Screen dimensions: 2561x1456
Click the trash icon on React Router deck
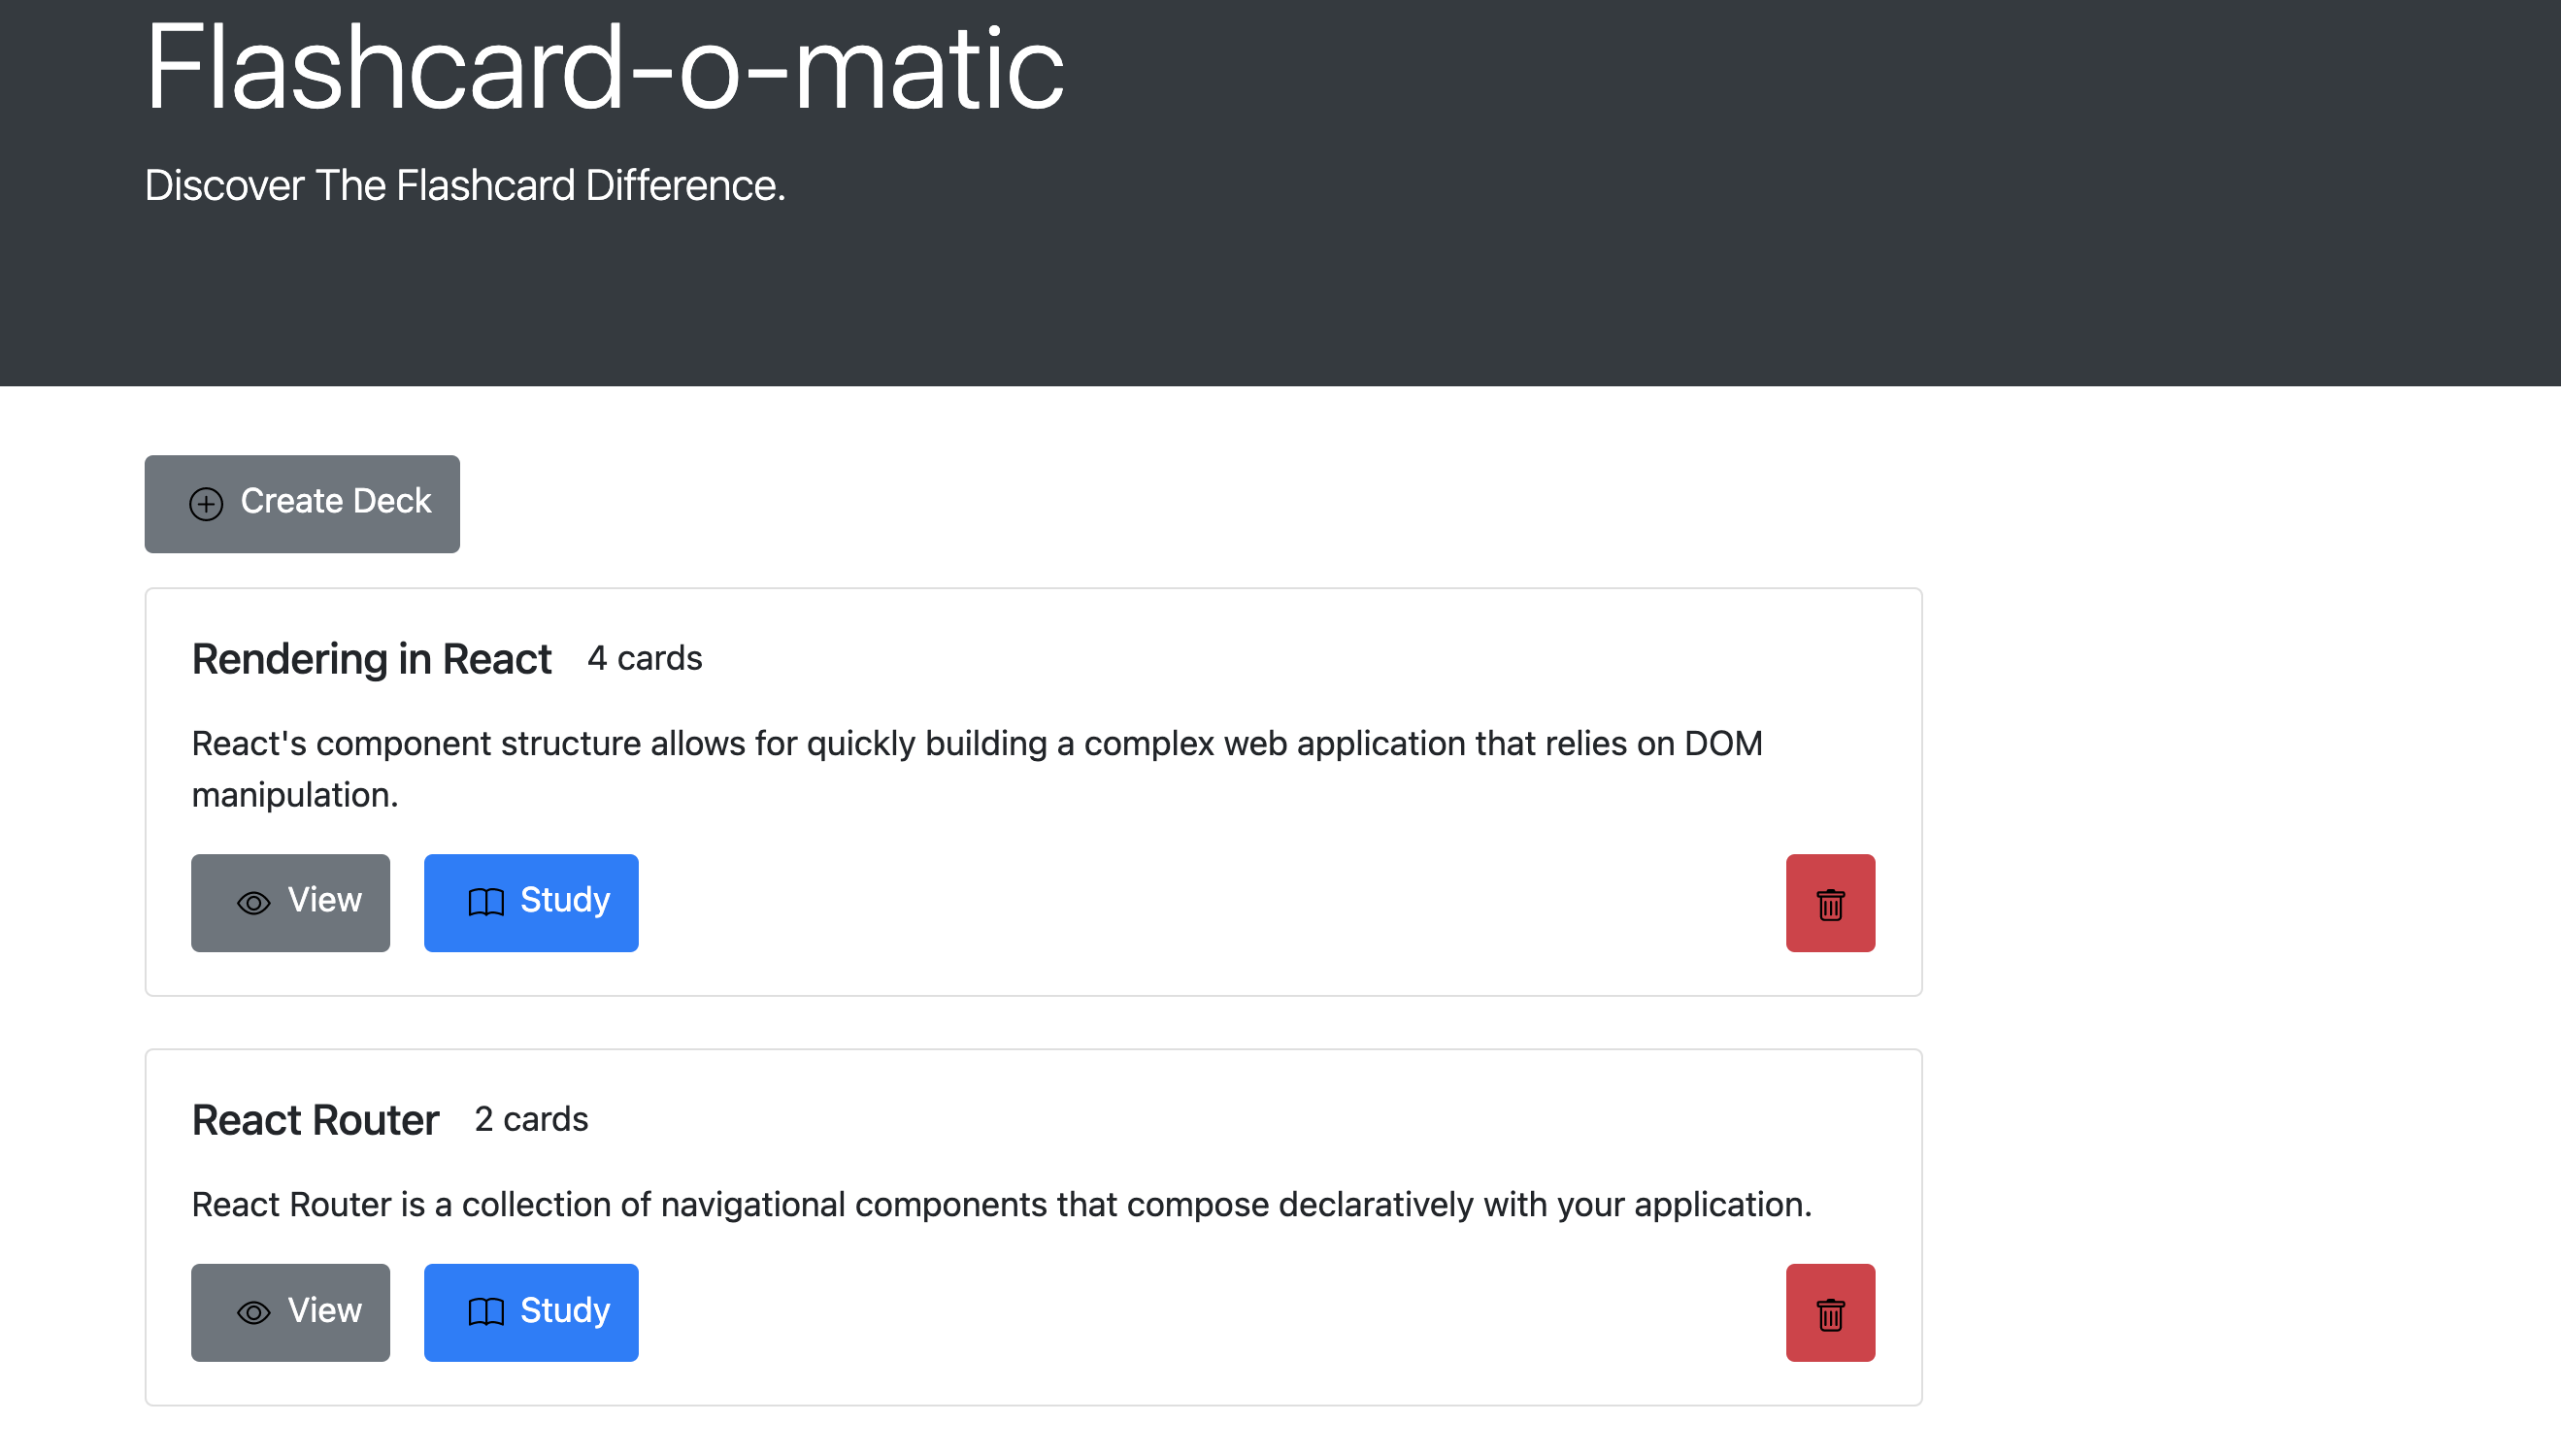(x=1829, y=1313)
